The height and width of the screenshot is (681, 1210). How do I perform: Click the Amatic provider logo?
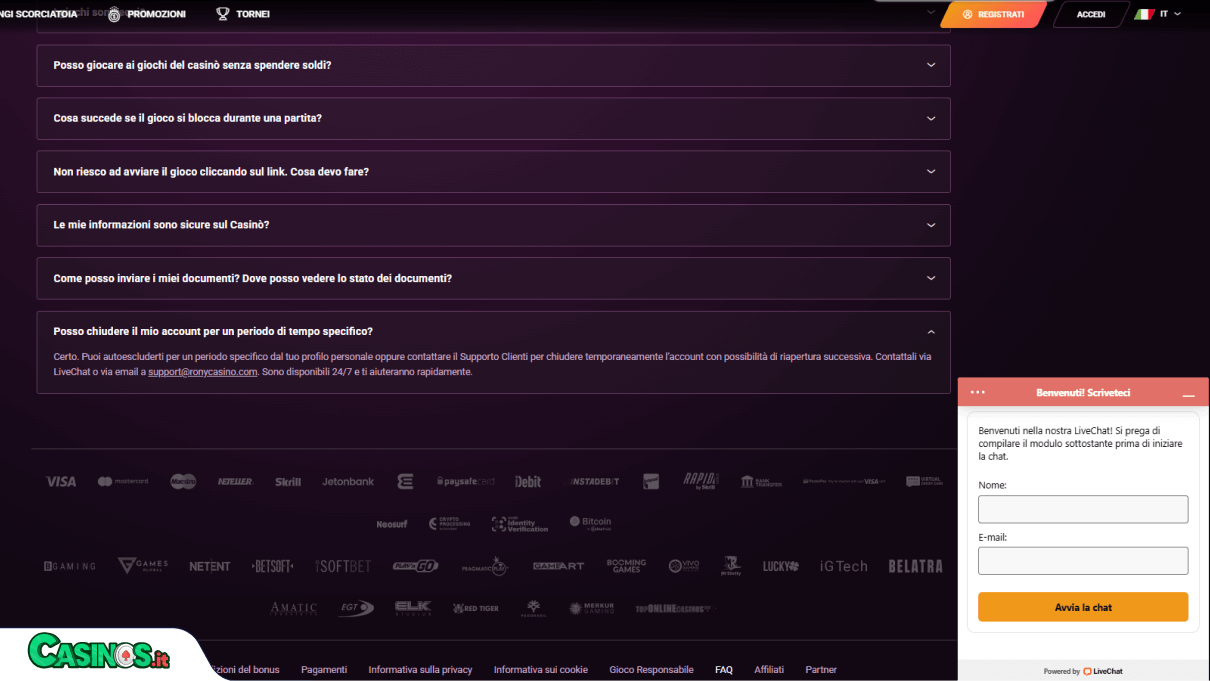[x=293, y=608]
